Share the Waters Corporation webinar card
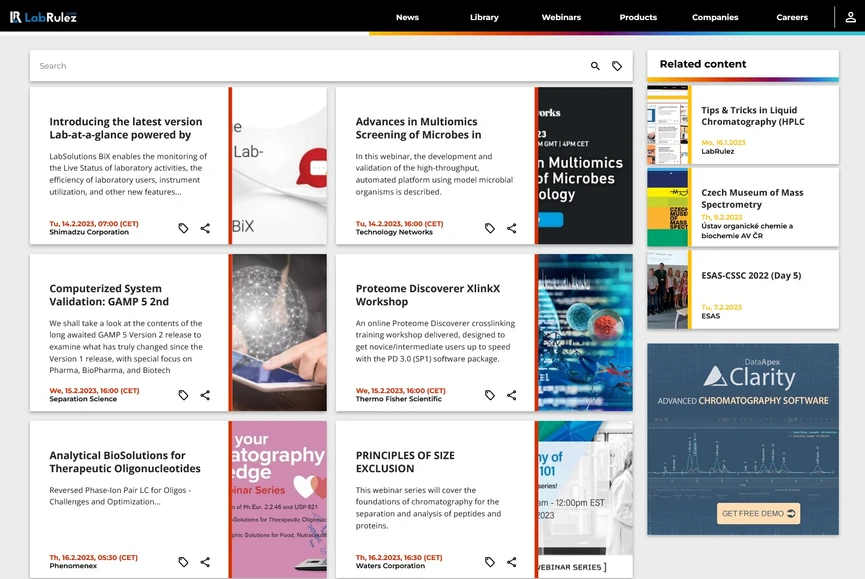This screenshot has height=579, width=865. click(x=511, y=562)
